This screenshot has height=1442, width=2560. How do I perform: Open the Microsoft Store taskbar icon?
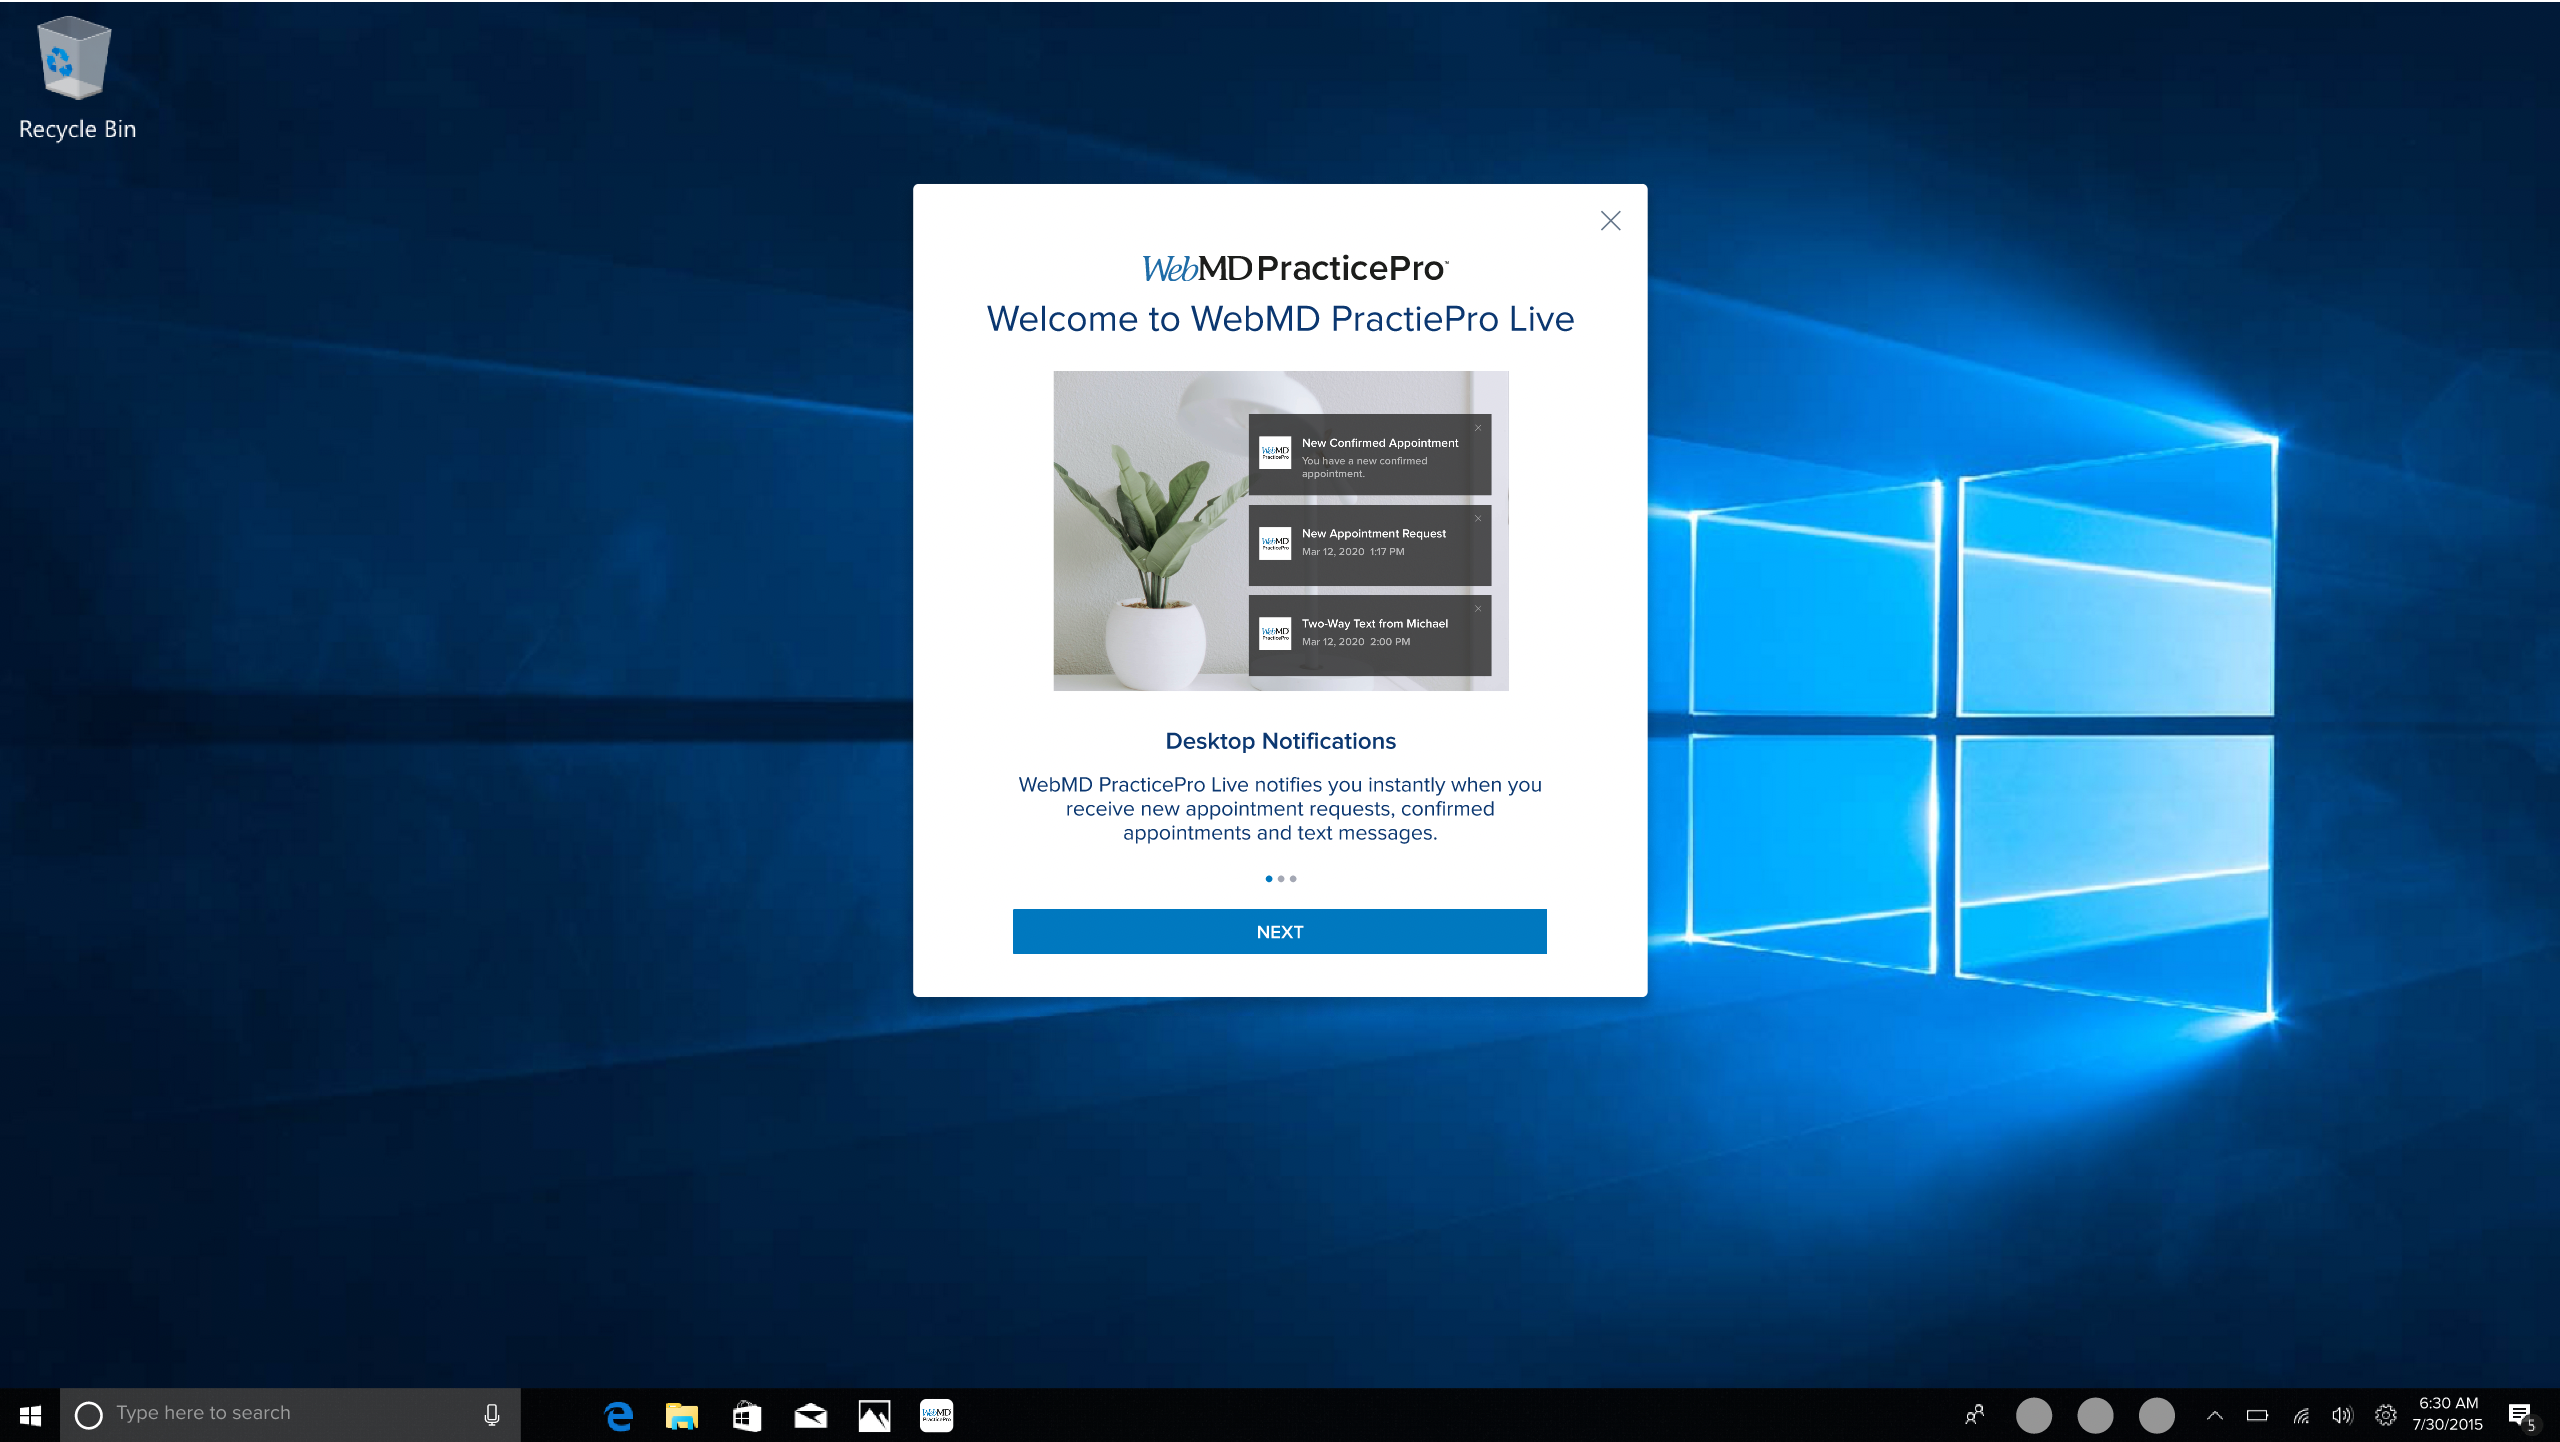pyautogui.click(x=747, y=1415)
